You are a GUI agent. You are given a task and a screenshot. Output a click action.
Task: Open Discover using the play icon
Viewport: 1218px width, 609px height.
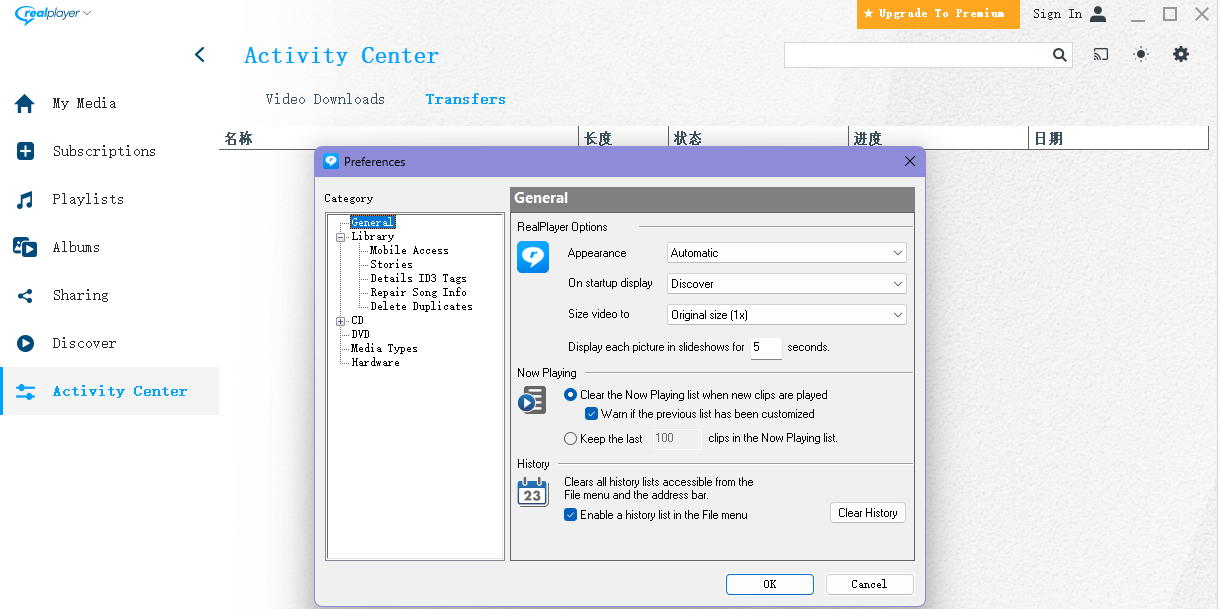25,344
